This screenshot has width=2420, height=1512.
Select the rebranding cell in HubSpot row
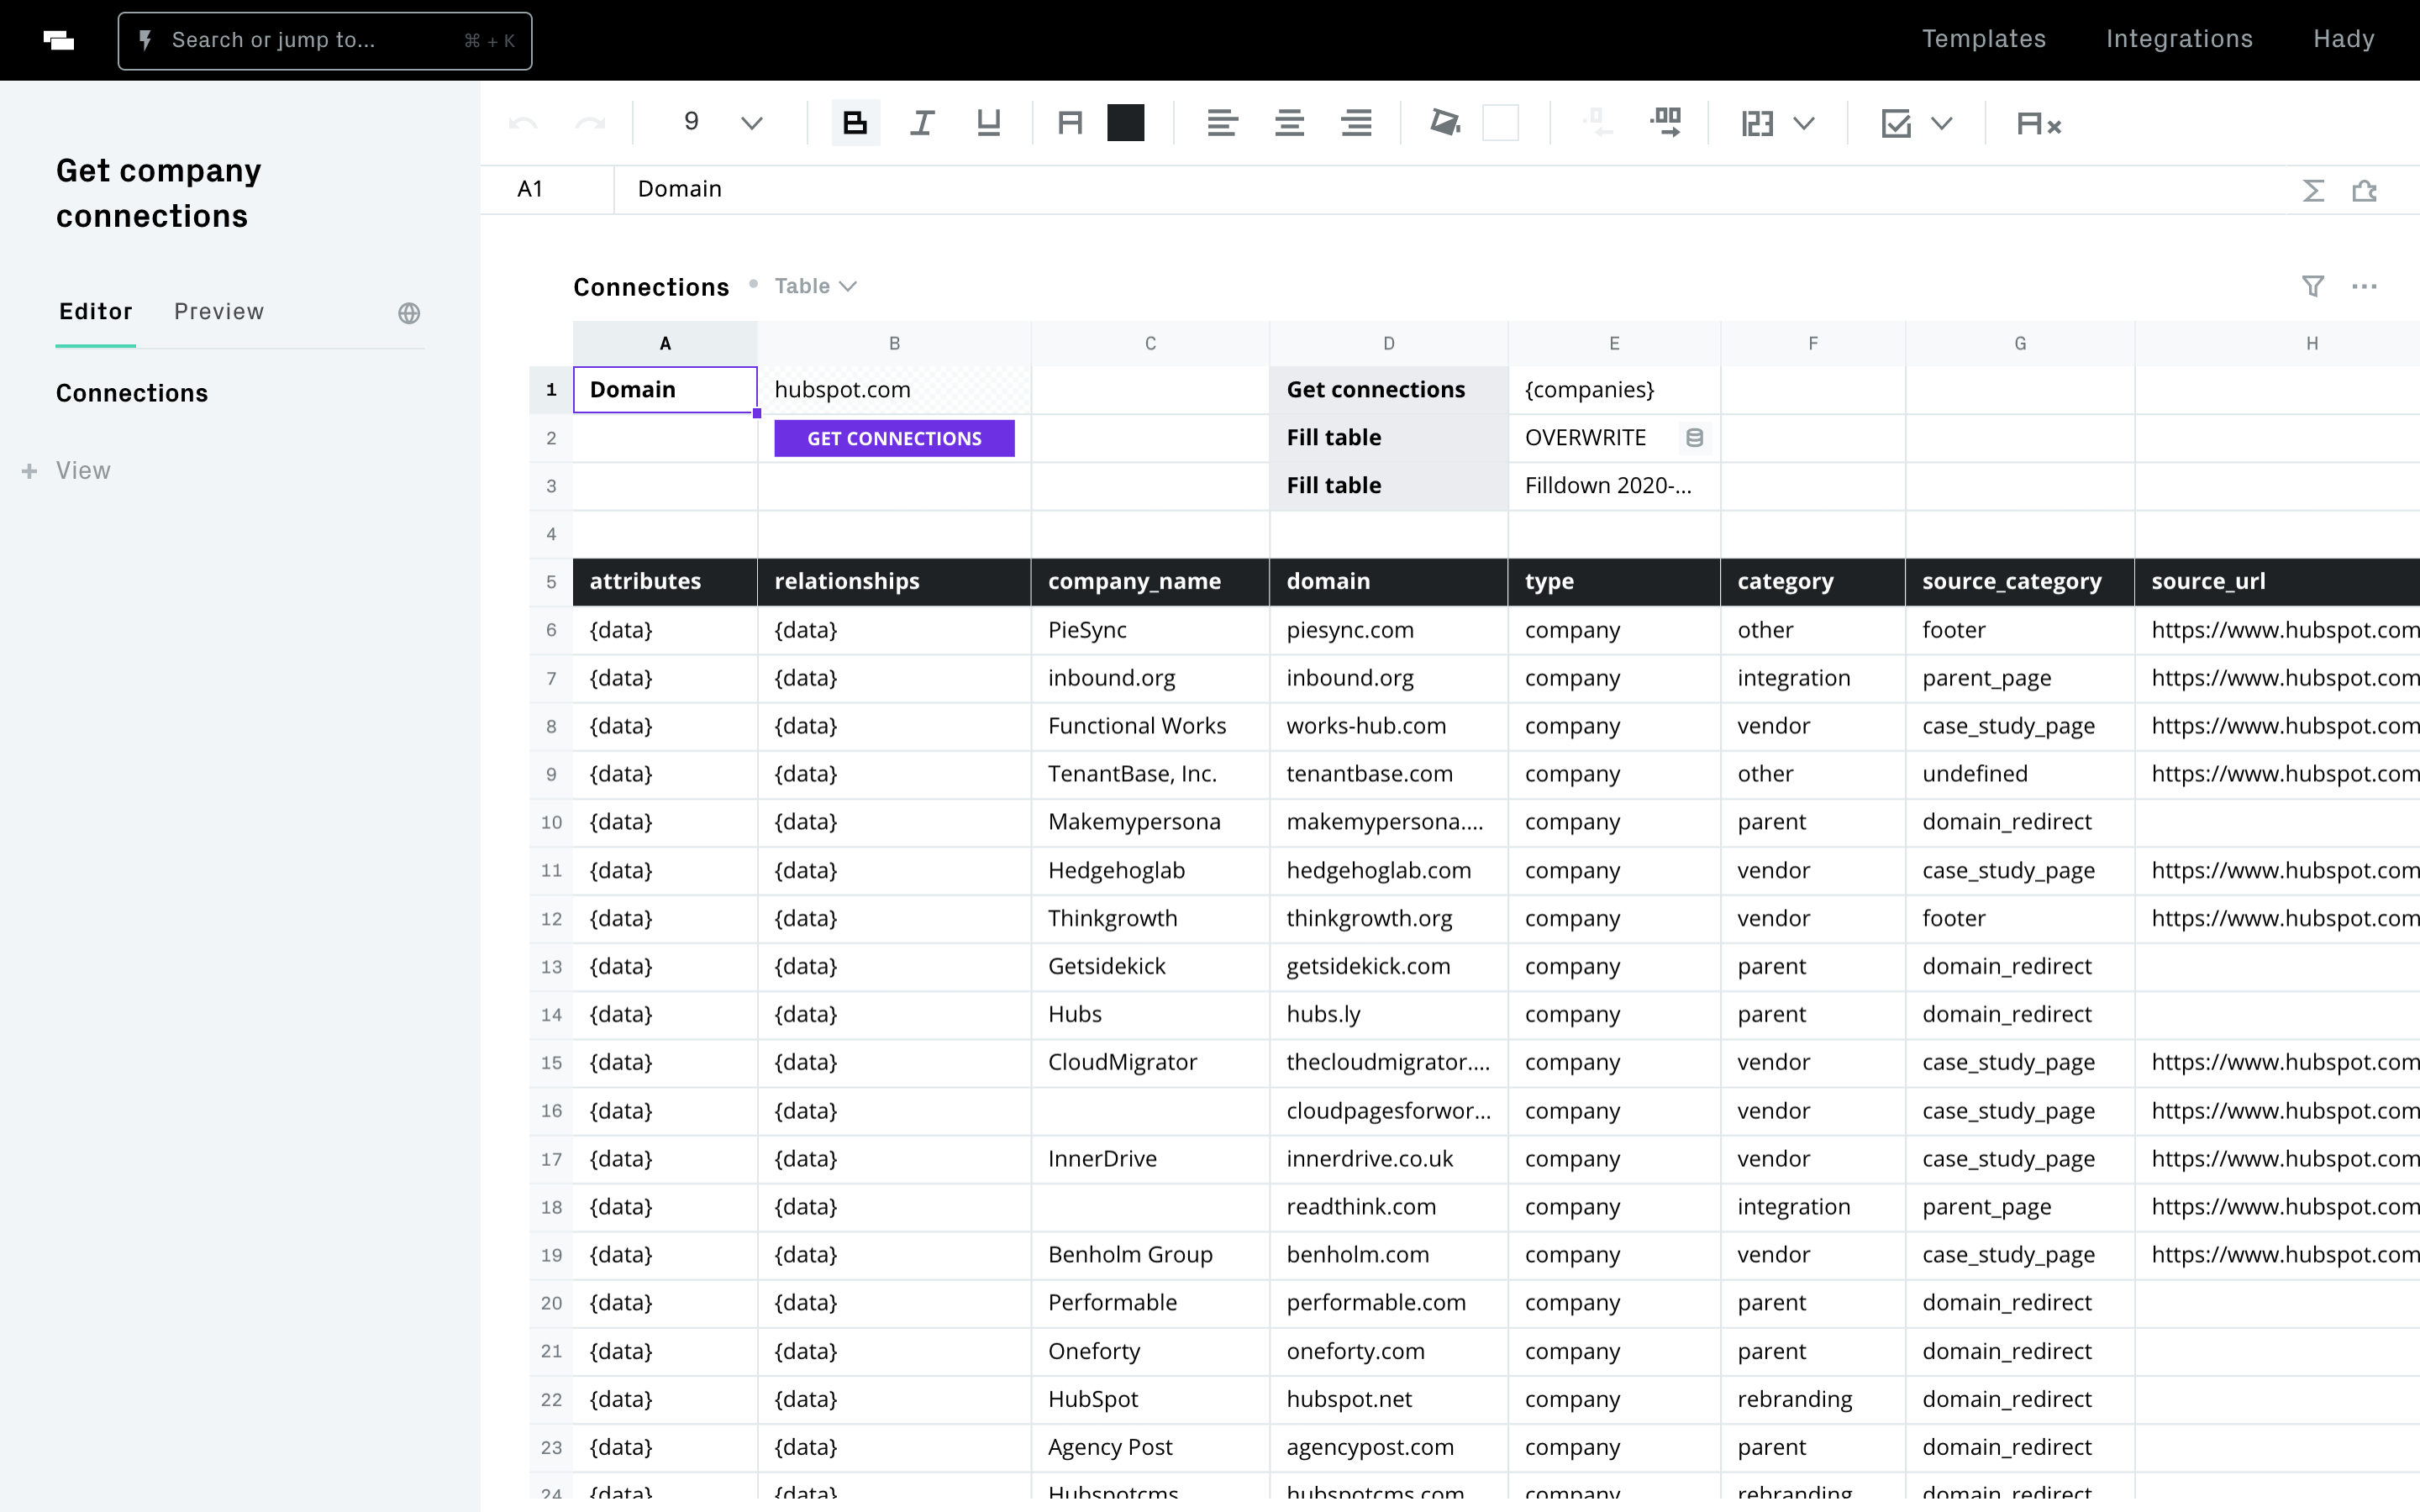tap(1812, 1400)
